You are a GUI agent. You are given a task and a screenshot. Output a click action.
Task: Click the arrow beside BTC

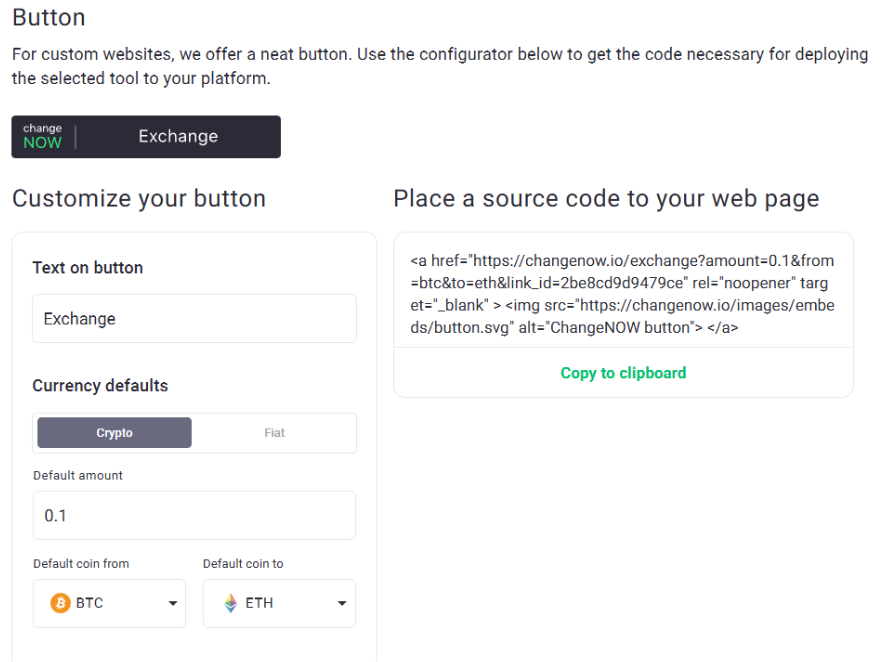pyautogui.click(x=172, y=603)
